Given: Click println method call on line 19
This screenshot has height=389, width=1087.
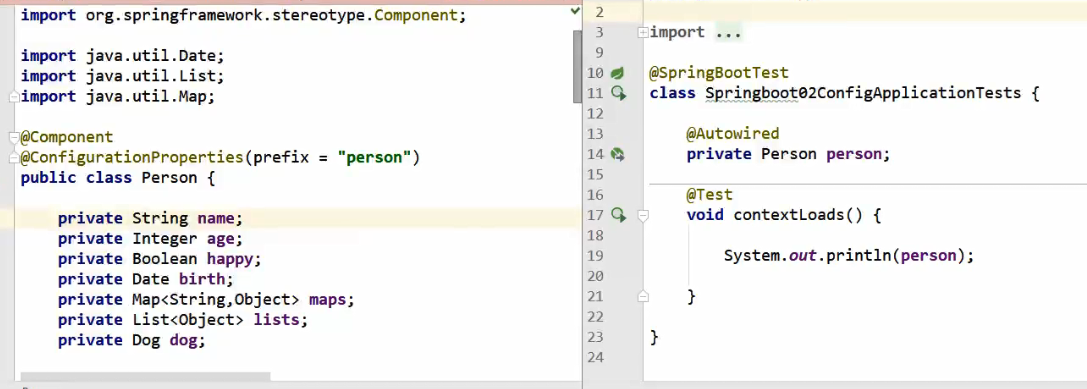Looking at the screenshot, I should [858, 256].
